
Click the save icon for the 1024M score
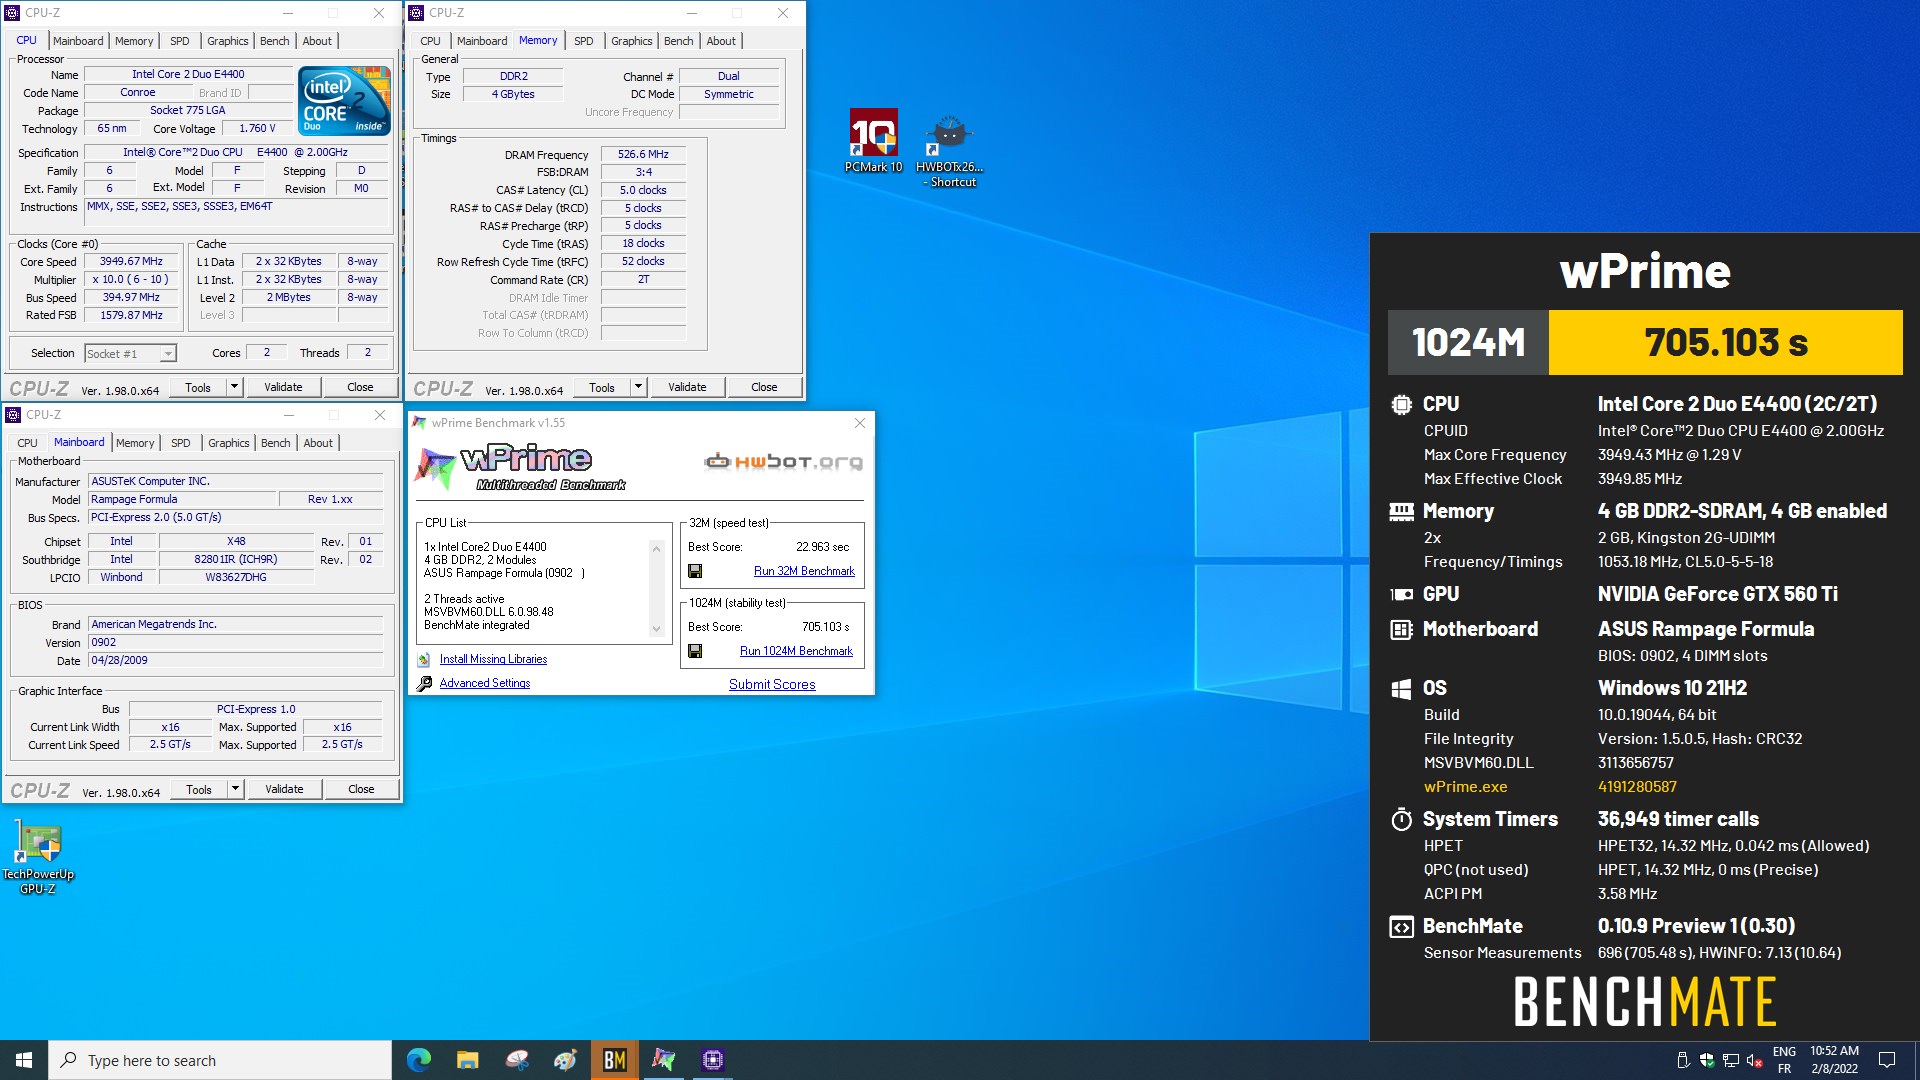click(695, 651)
